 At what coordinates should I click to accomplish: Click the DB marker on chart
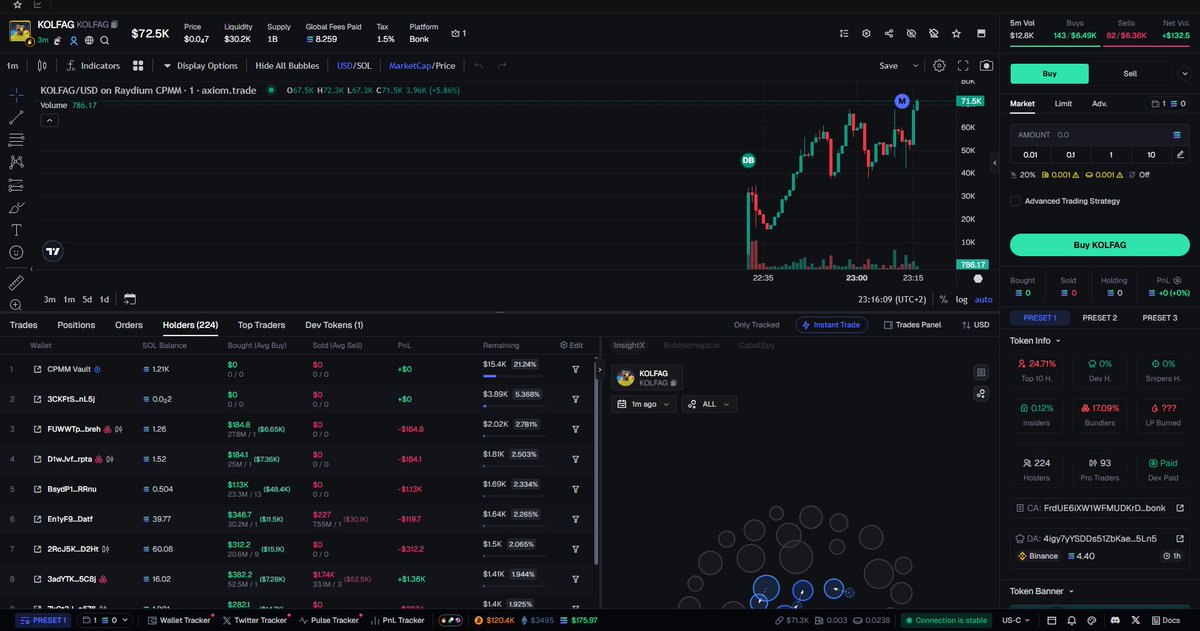click(748, 160)
